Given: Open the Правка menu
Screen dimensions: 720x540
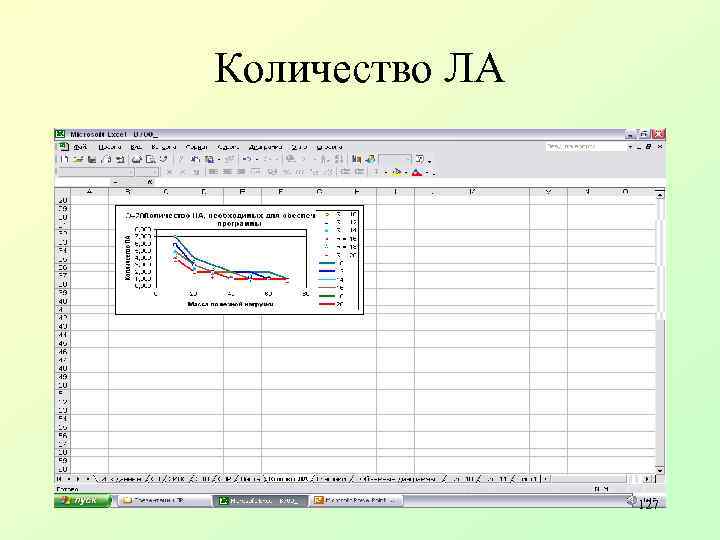Looking at the screenshot, I should (x=110, y=147).
